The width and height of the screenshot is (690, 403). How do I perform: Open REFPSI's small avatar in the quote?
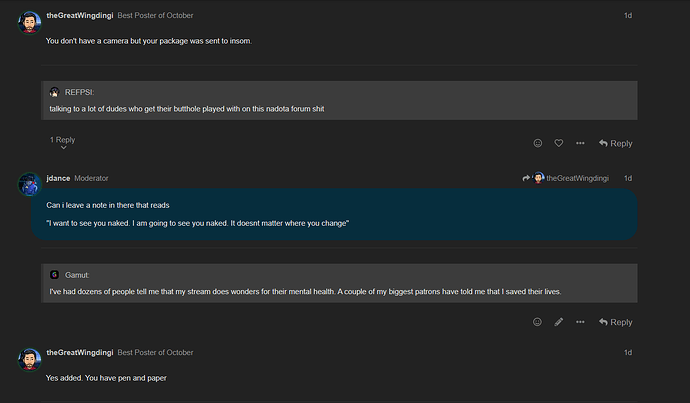54,92
